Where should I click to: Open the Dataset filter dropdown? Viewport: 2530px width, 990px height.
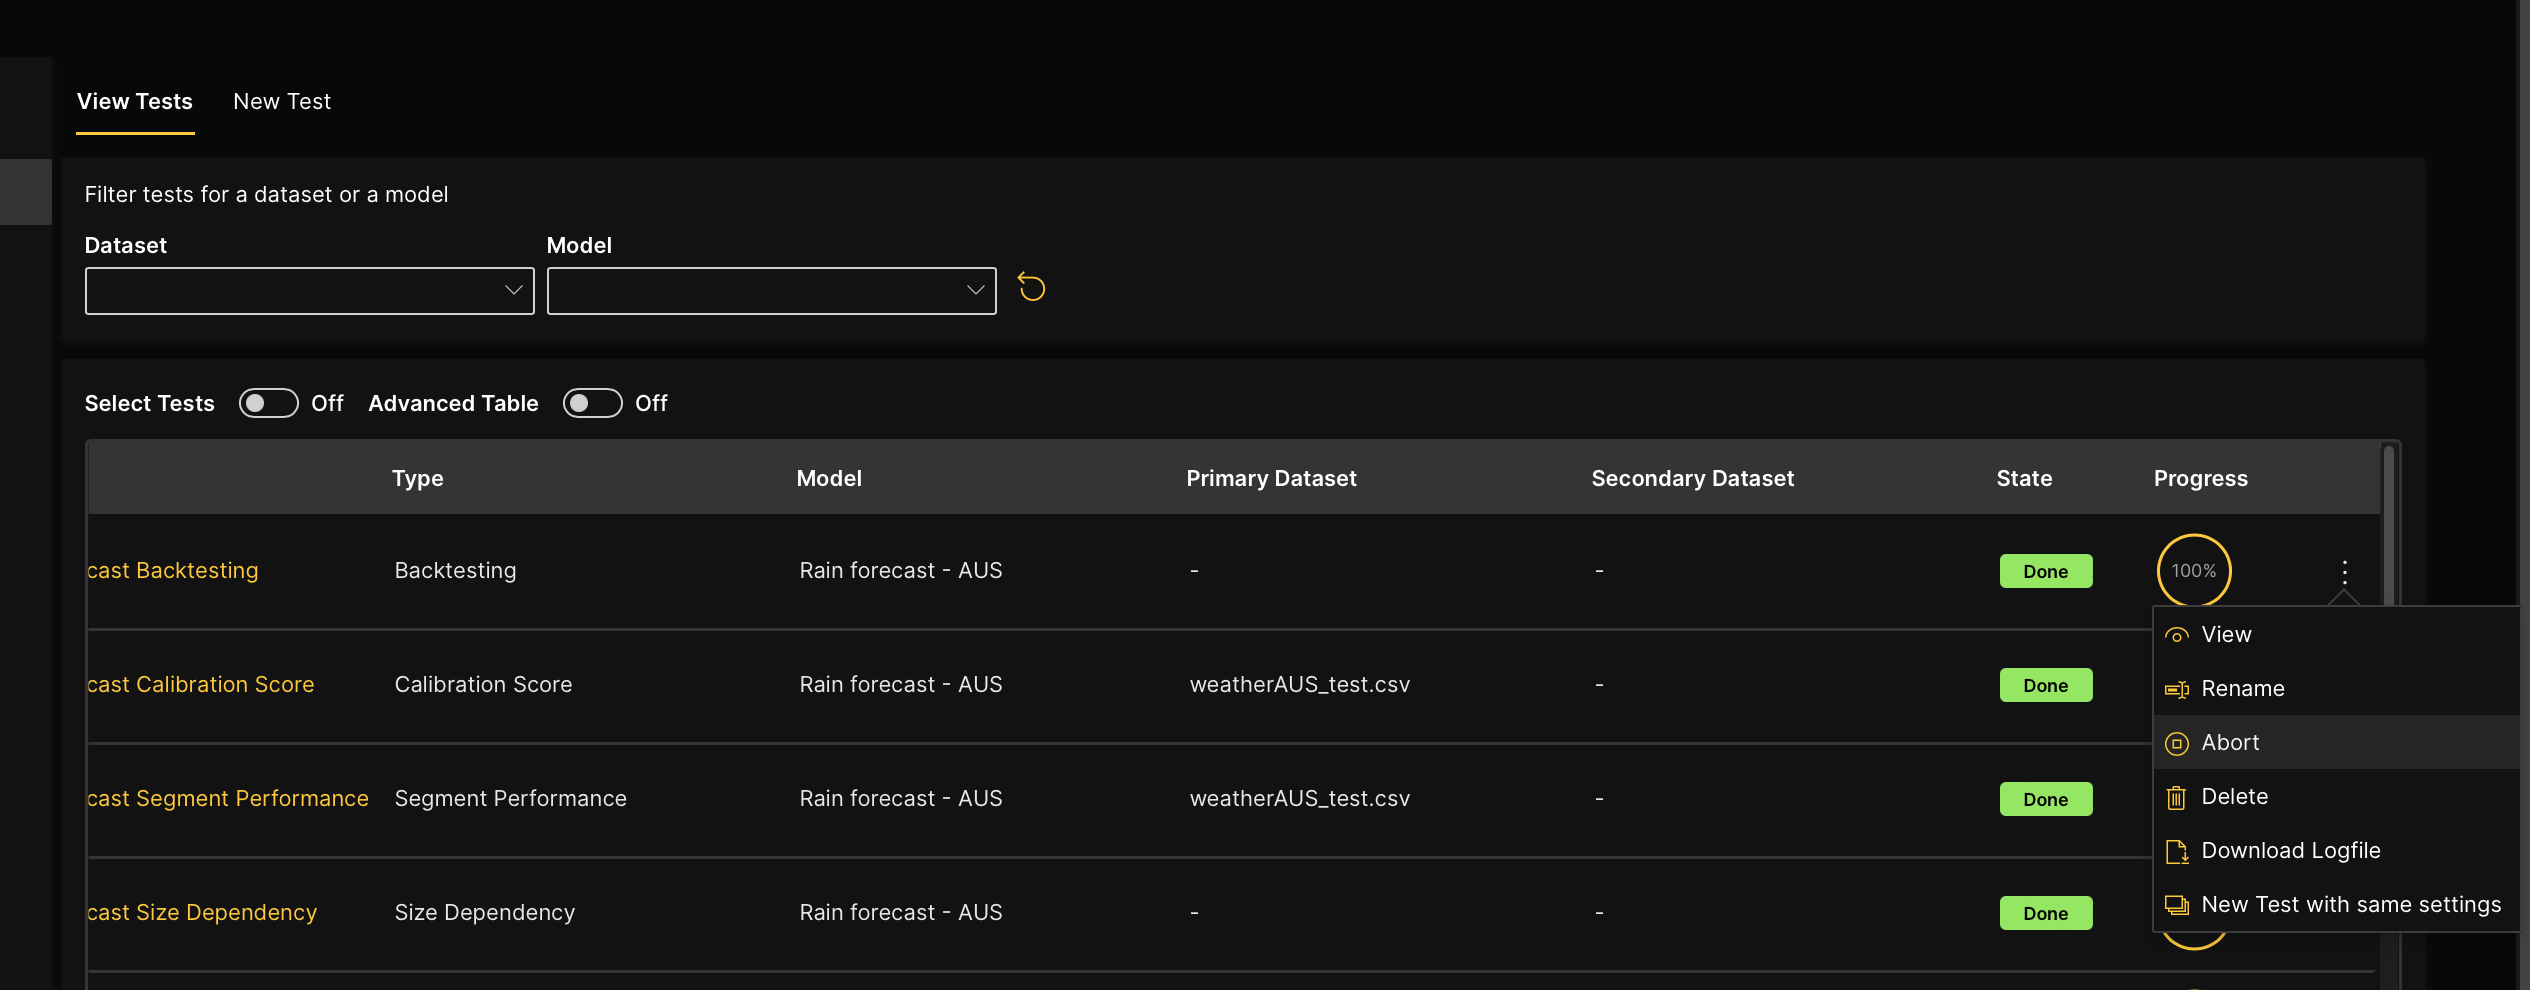[x=309, y=291]
